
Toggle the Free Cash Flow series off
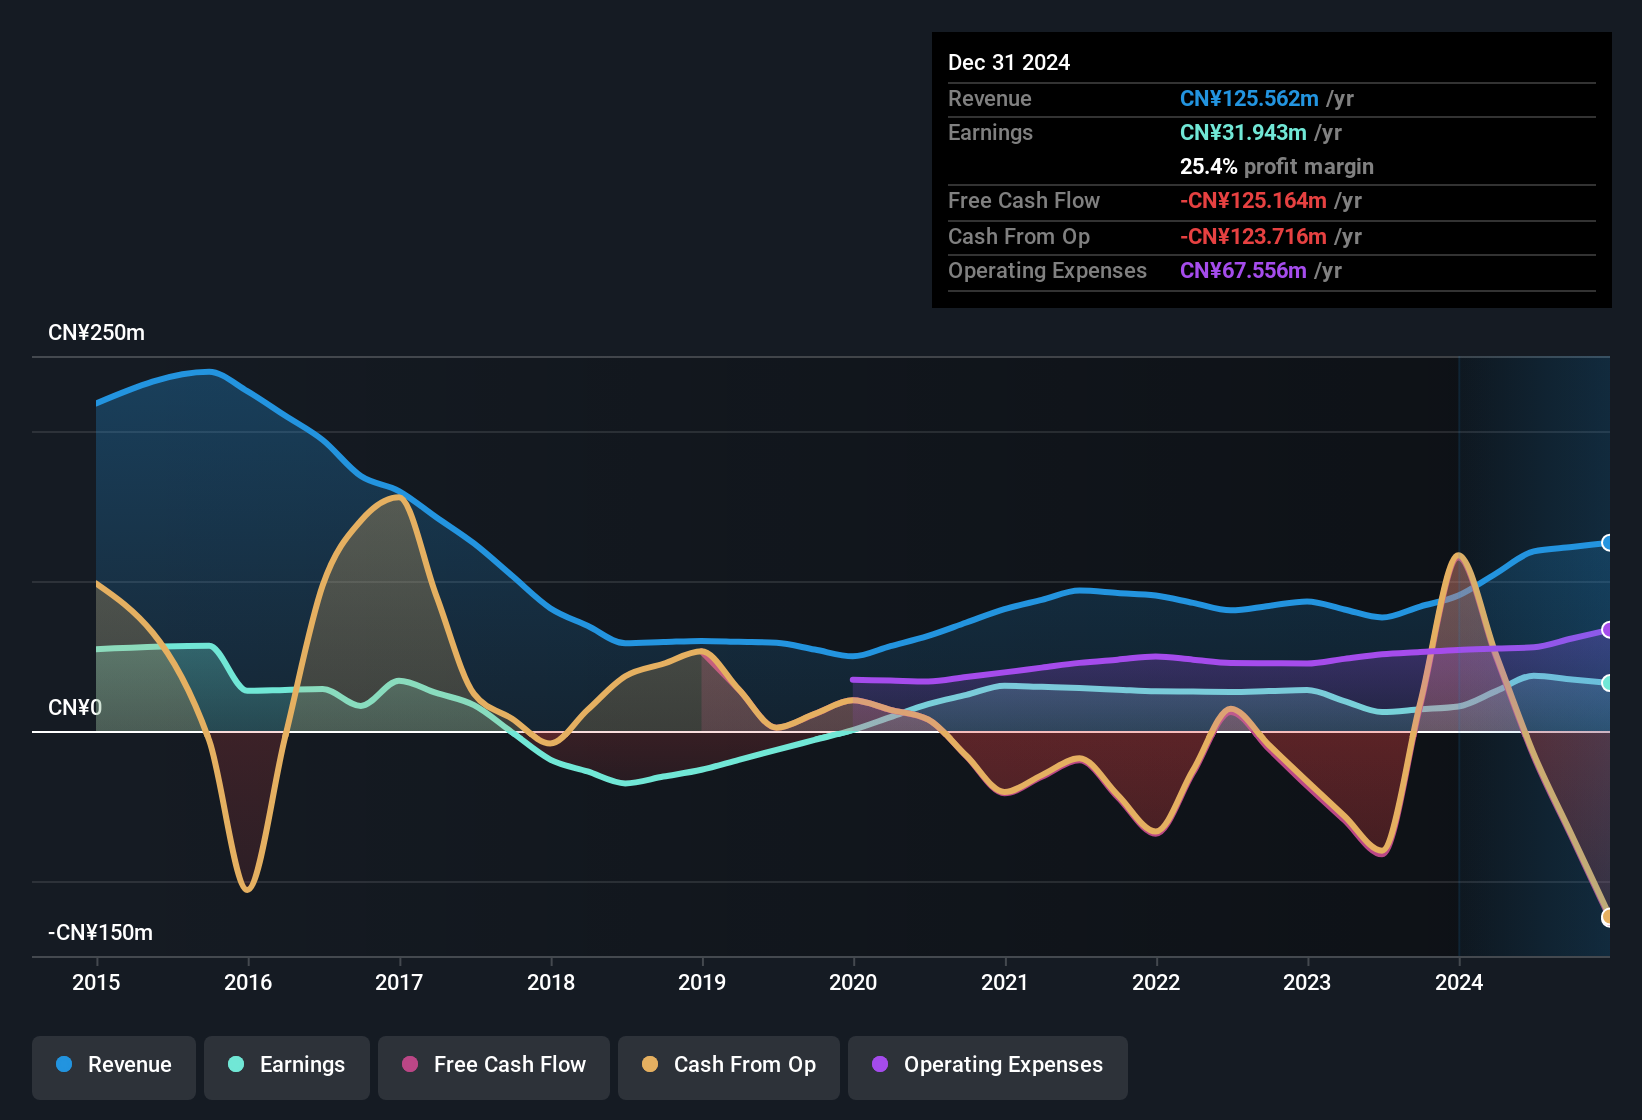(x=493, y=1066)
